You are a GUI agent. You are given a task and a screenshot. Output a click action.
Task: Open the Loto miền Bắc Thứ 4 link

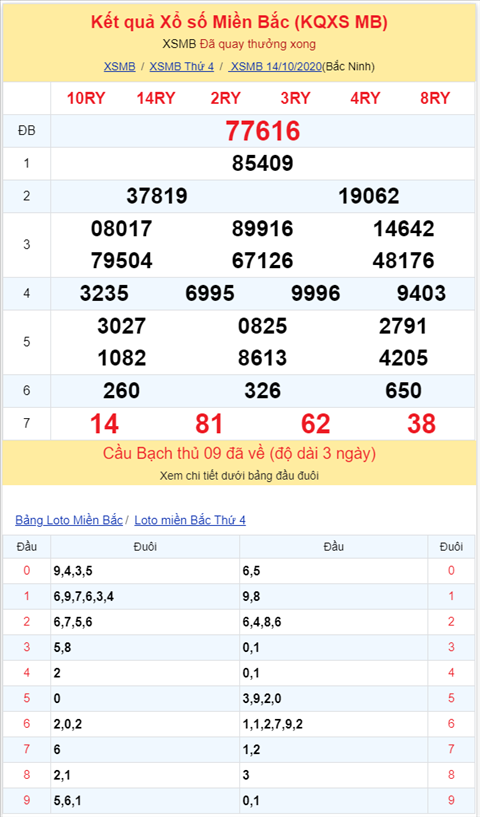click(190, 520)
